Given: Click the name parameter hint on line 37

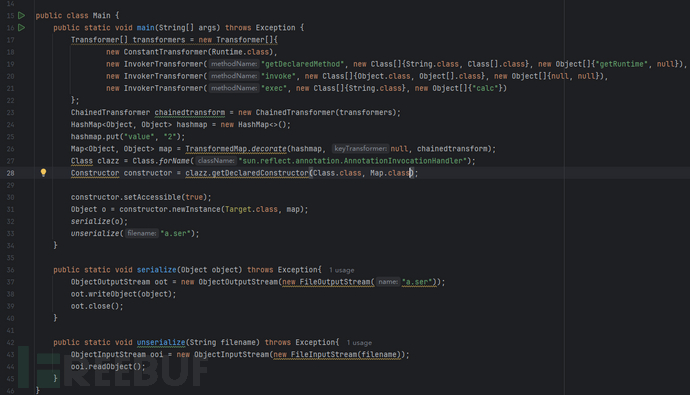Looking at the screenshot, I should [x=388, y=282].
